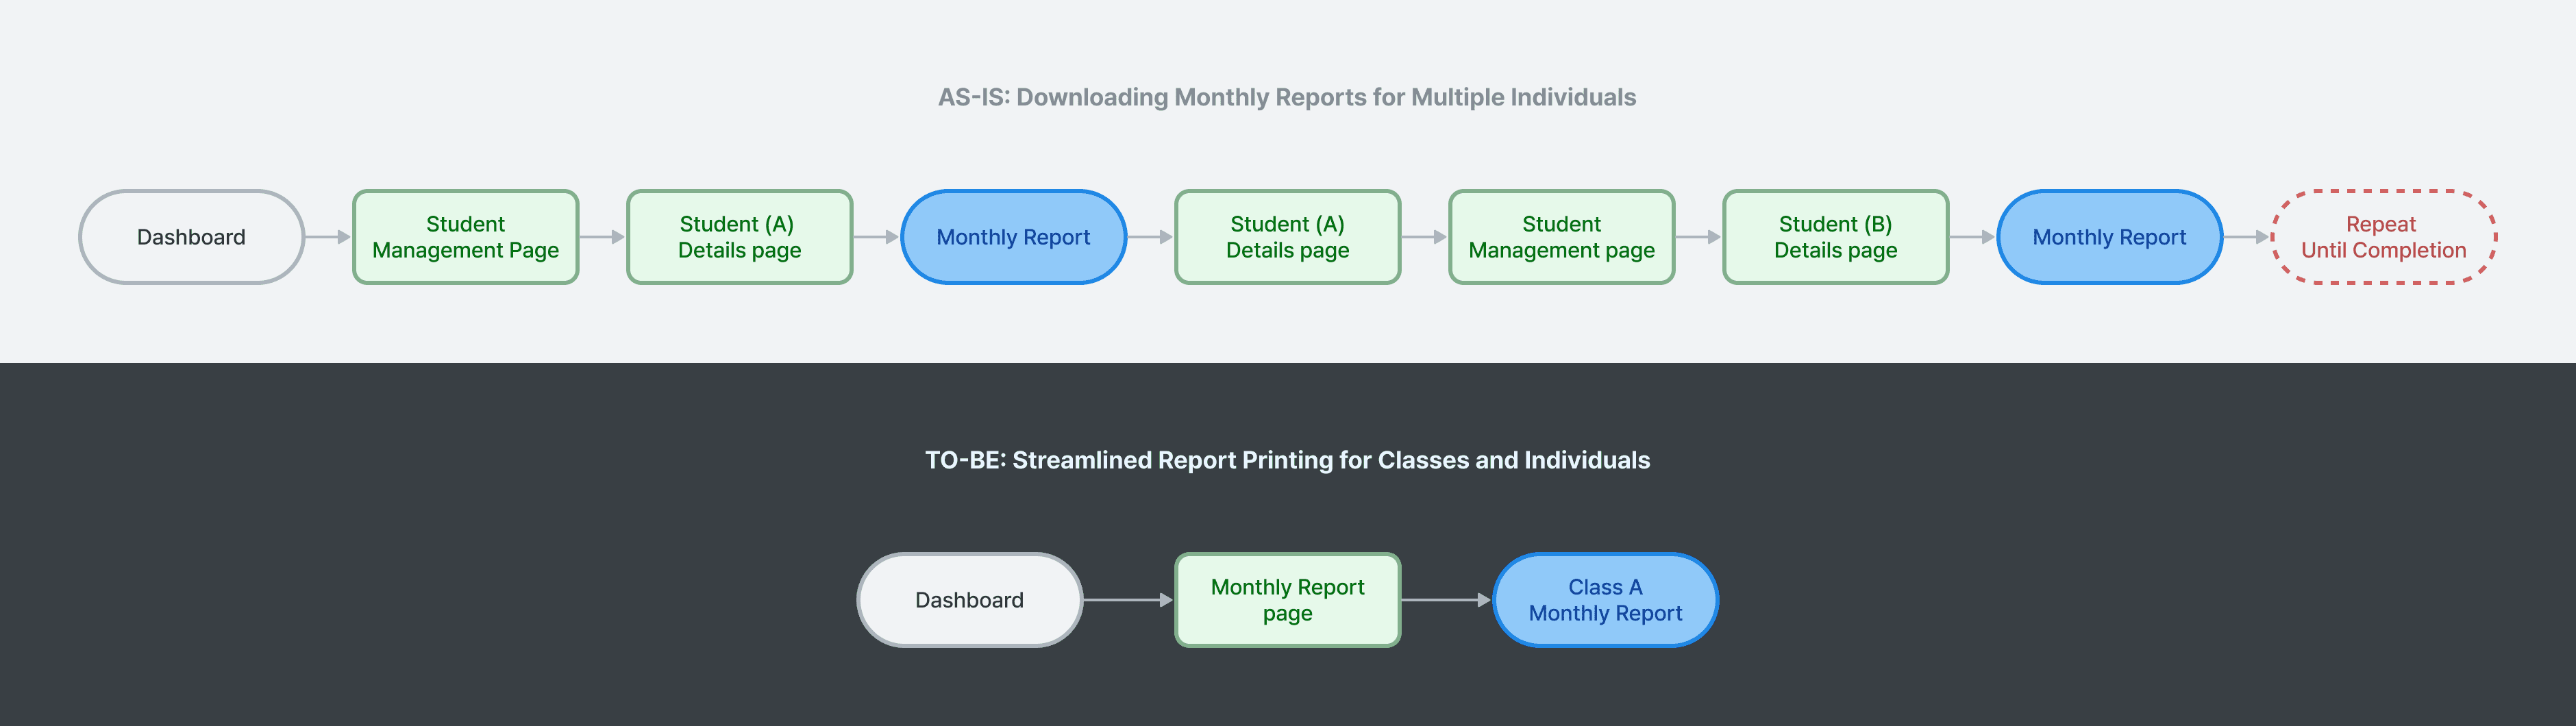Click the AS-IS: Downloading Monthly Reports heading
The width and height of the screenshot is (2576, 726).
pos(1287,97)
